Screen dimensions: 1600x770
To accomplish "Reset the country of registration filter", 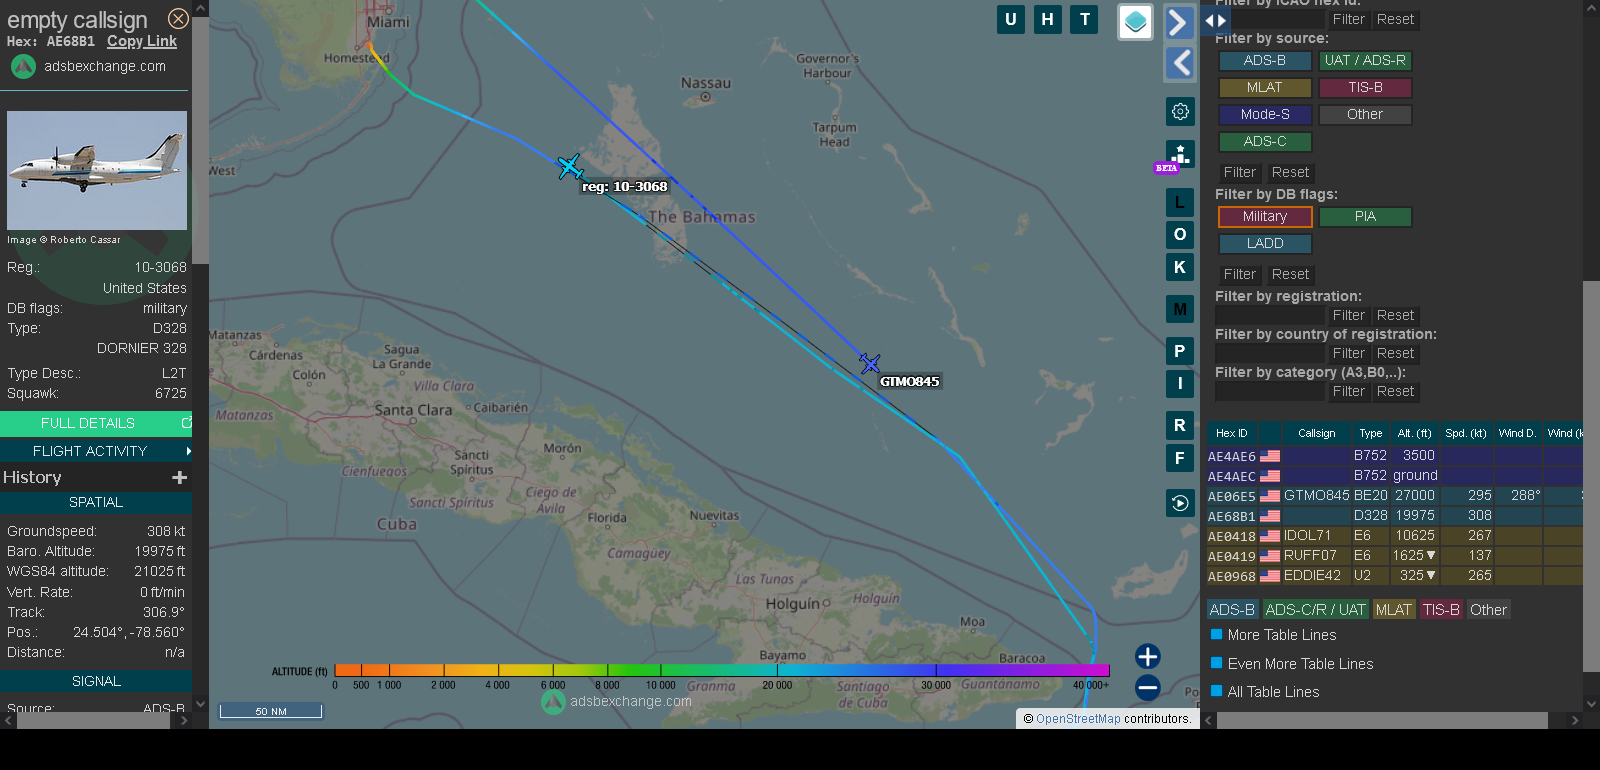I will tap(1395, 354).
